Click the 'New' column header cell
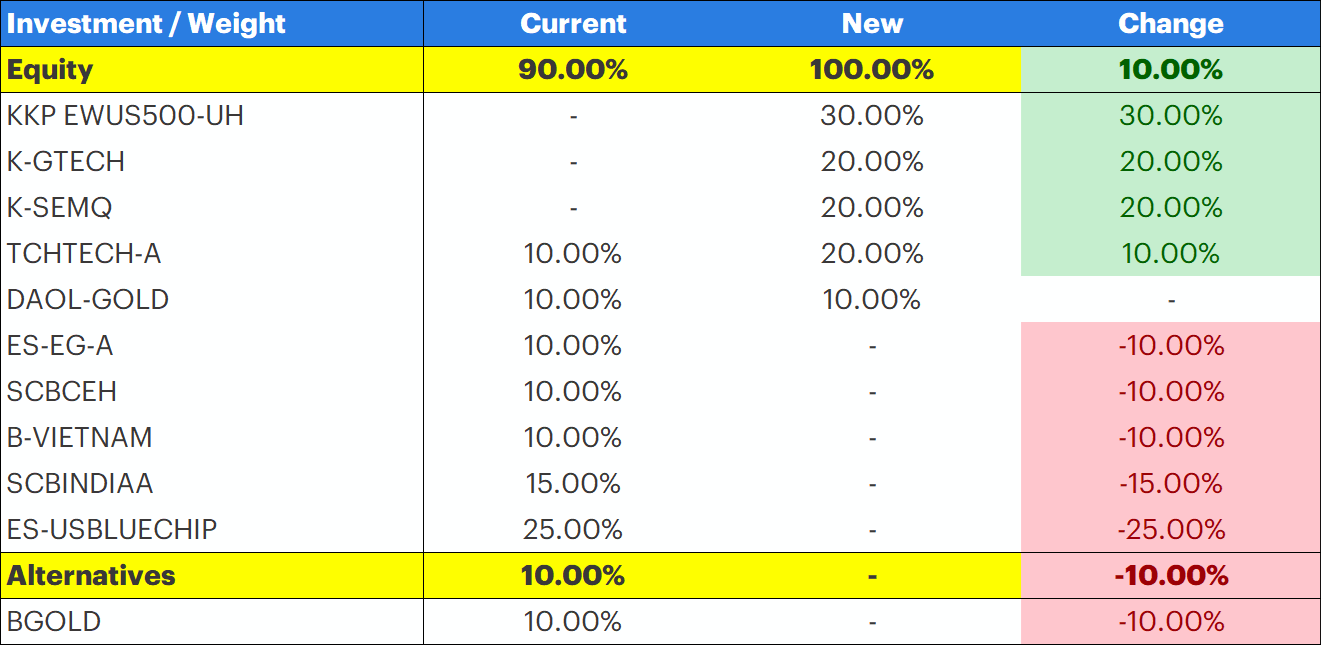Image resolution: width=1321 pixels, height=645 pixels. [x=872, y=23]
